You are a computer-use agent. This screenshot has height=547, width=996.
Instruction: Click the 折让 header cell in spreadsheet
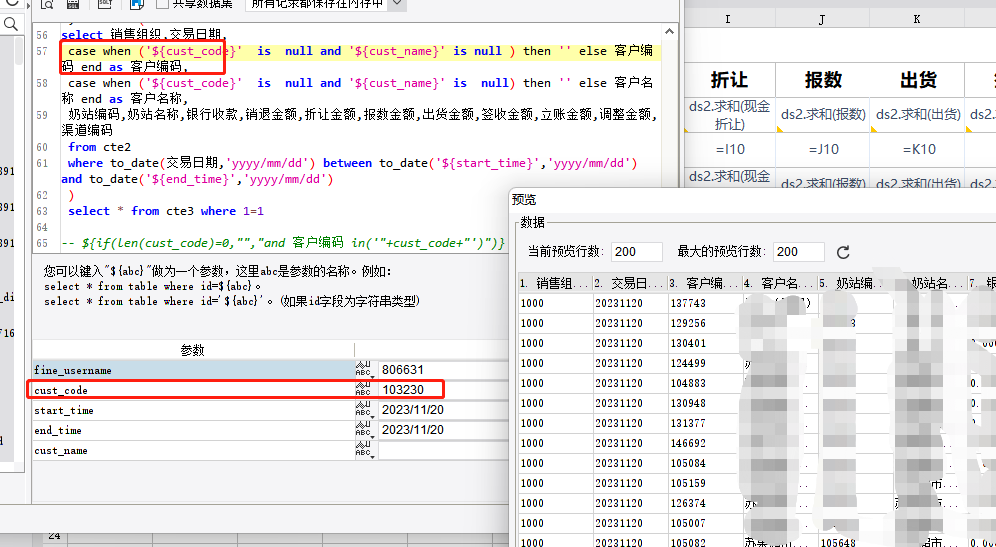(x=729, y=80)
